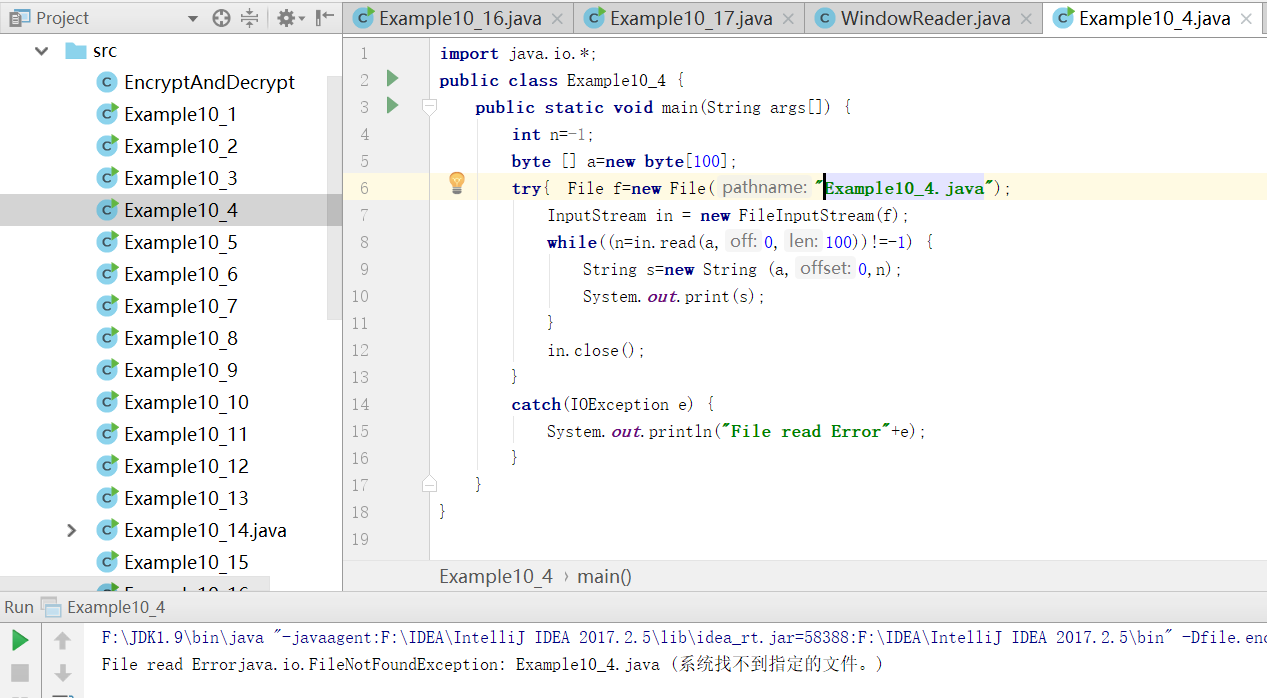1267x698 pixels.
Task: Stop the process using gray square button
Action: point(20,672)
